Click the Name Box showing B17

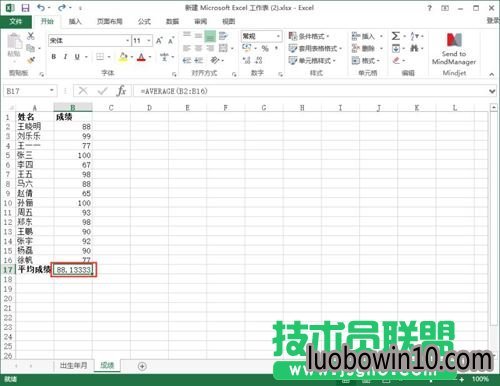coord(29,91)
